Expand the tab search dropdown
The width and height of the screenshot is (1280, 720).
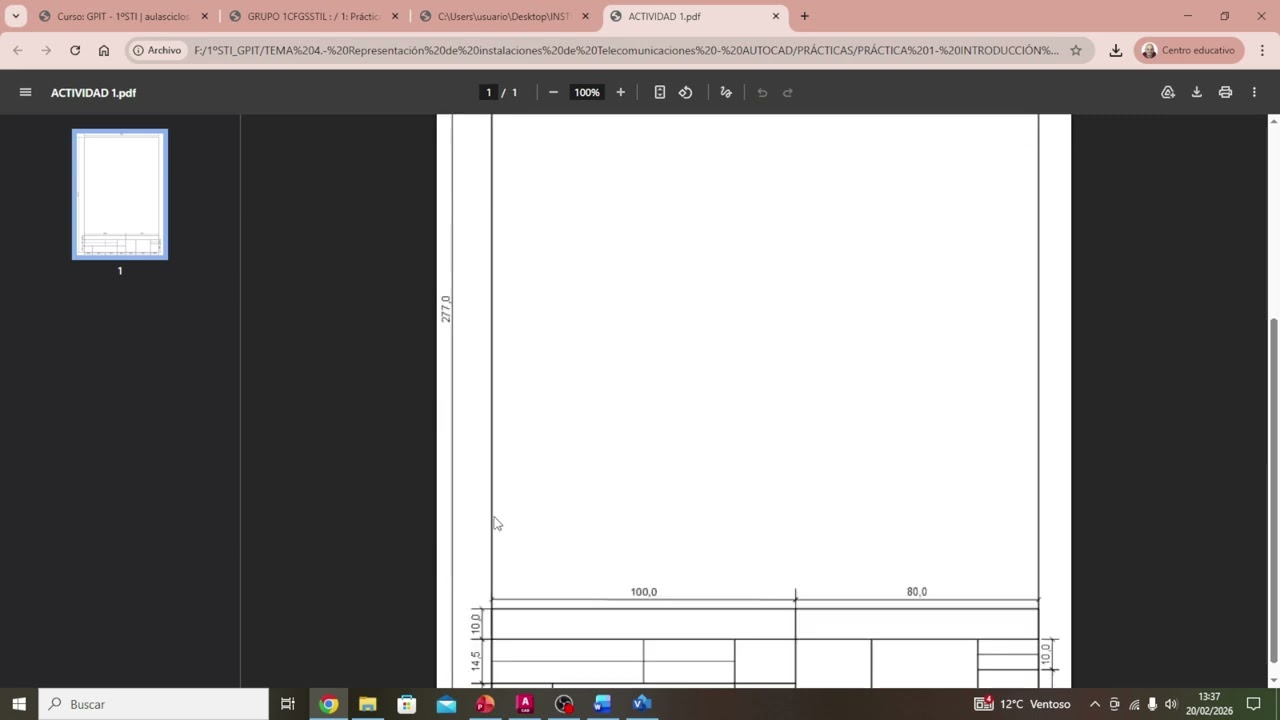(x=16, y=16)
